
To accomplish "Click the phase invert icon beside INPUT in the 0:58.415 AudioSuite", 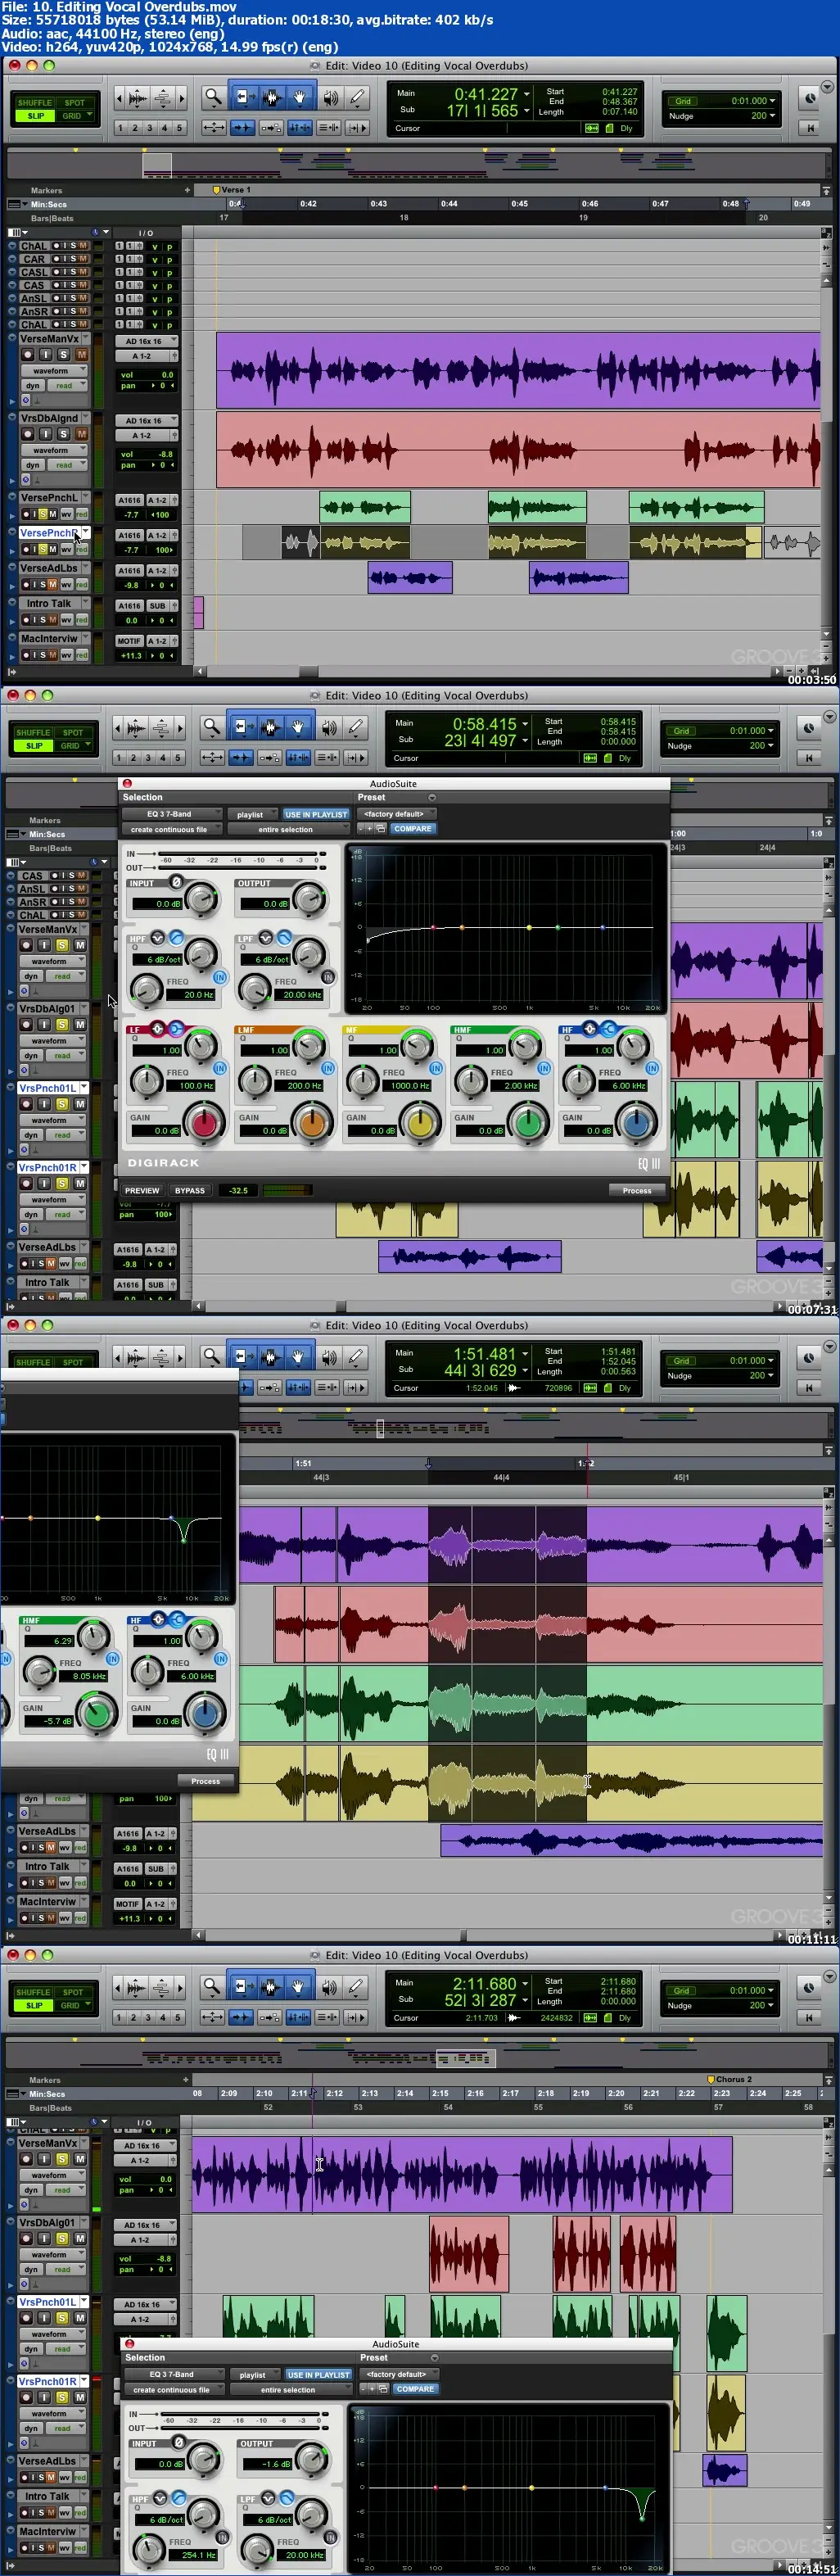I will [x=176, y=881].
